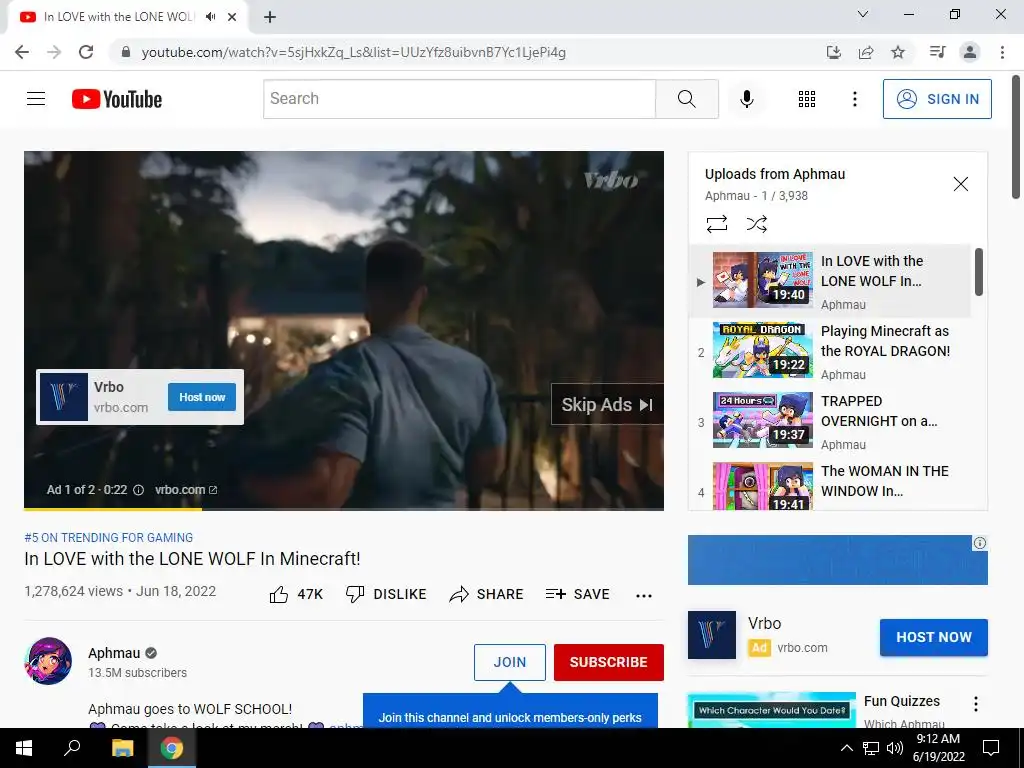Viewport: 1024px width, 768px height.
Task: Open the tab search chevron
Action: point(863,14)
